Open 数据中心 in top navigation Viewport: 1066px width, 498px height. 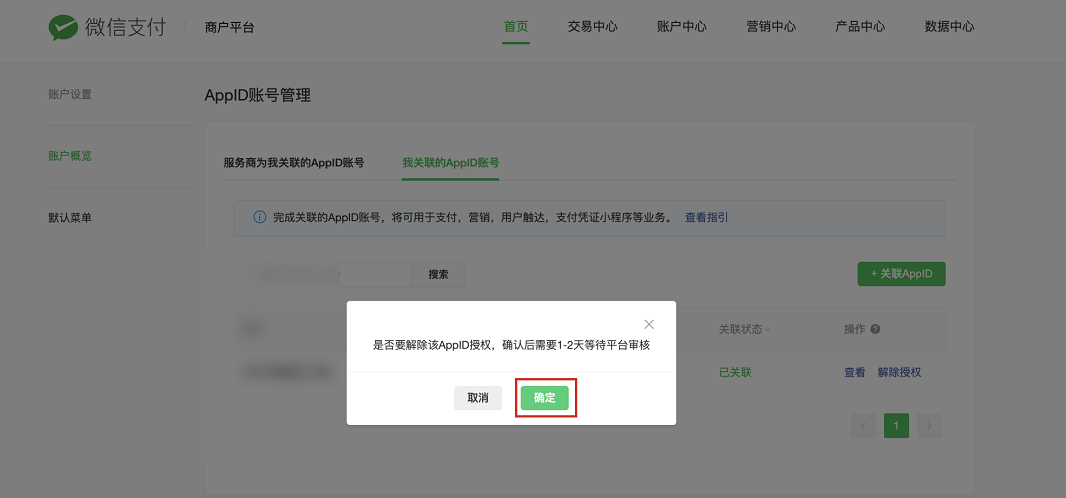tap(949, 27)
